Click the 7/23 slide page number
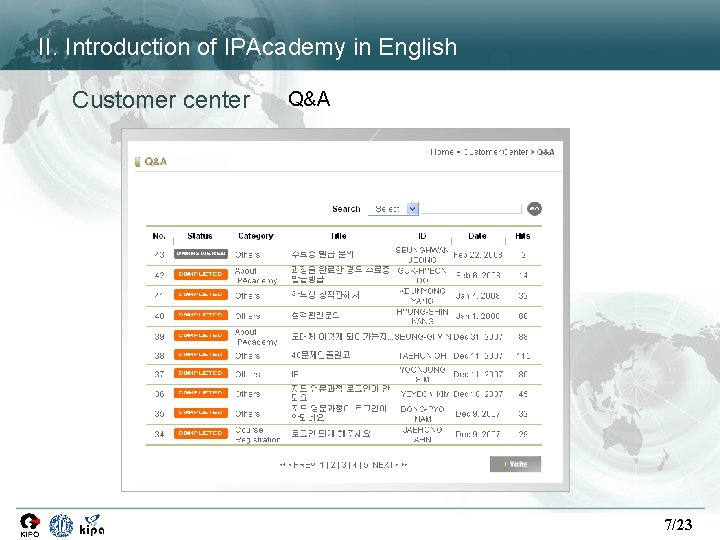The height and width of the screenshot is (540, 720). pos(678,524)
